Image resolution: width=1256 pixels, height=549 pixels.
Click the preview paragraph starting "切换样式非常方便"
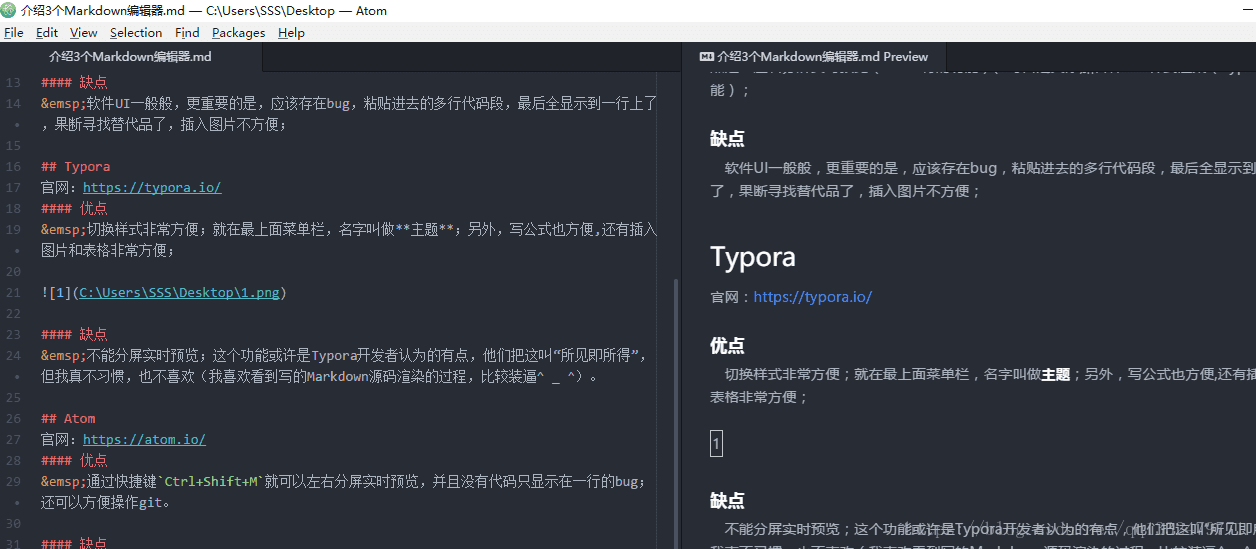(x=983, y=386)
